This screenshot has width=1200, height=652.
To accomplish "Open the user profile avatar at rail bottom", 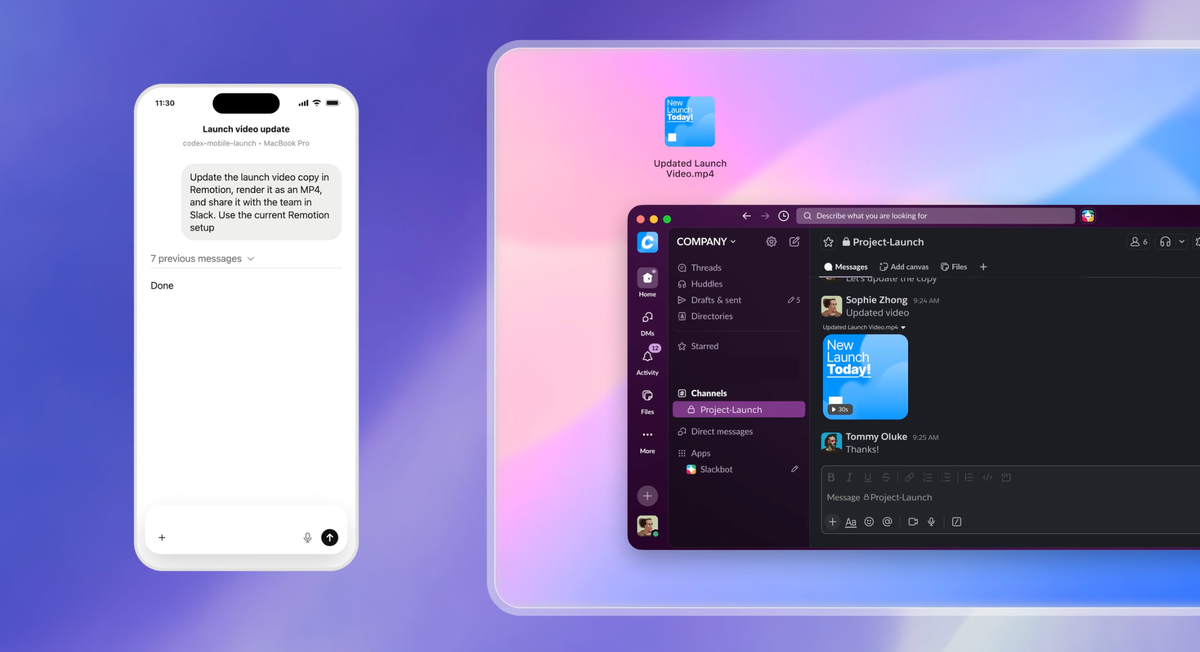I will click(x=647, y=526).
